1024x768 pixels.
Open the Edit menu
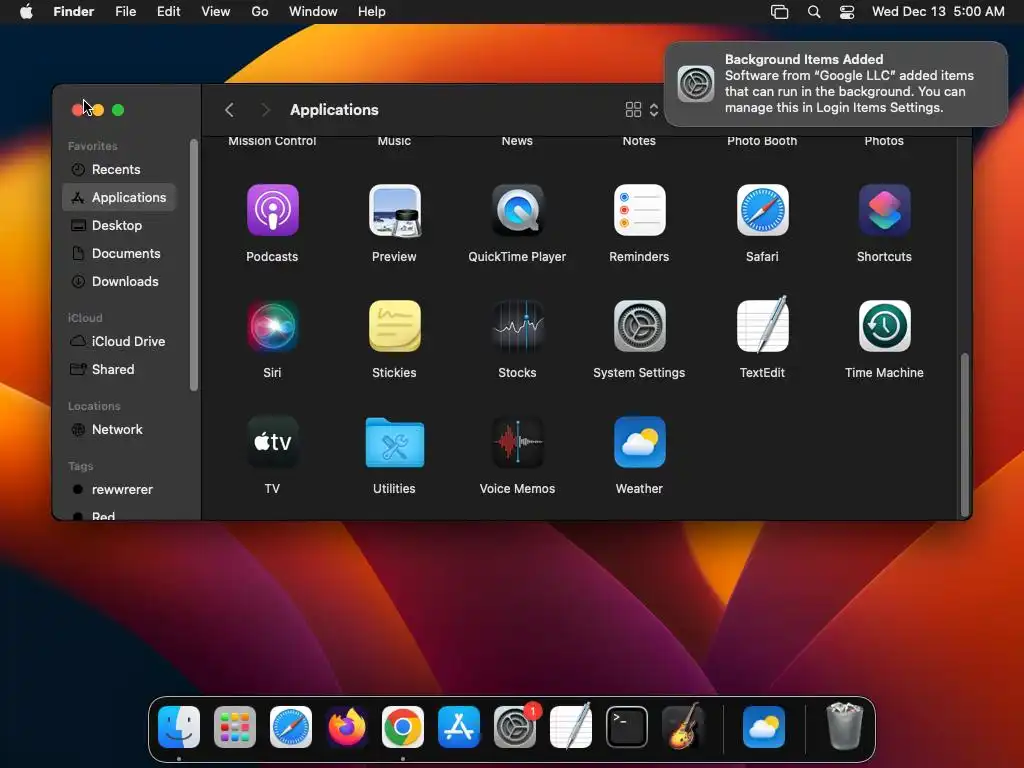[168, 12]
